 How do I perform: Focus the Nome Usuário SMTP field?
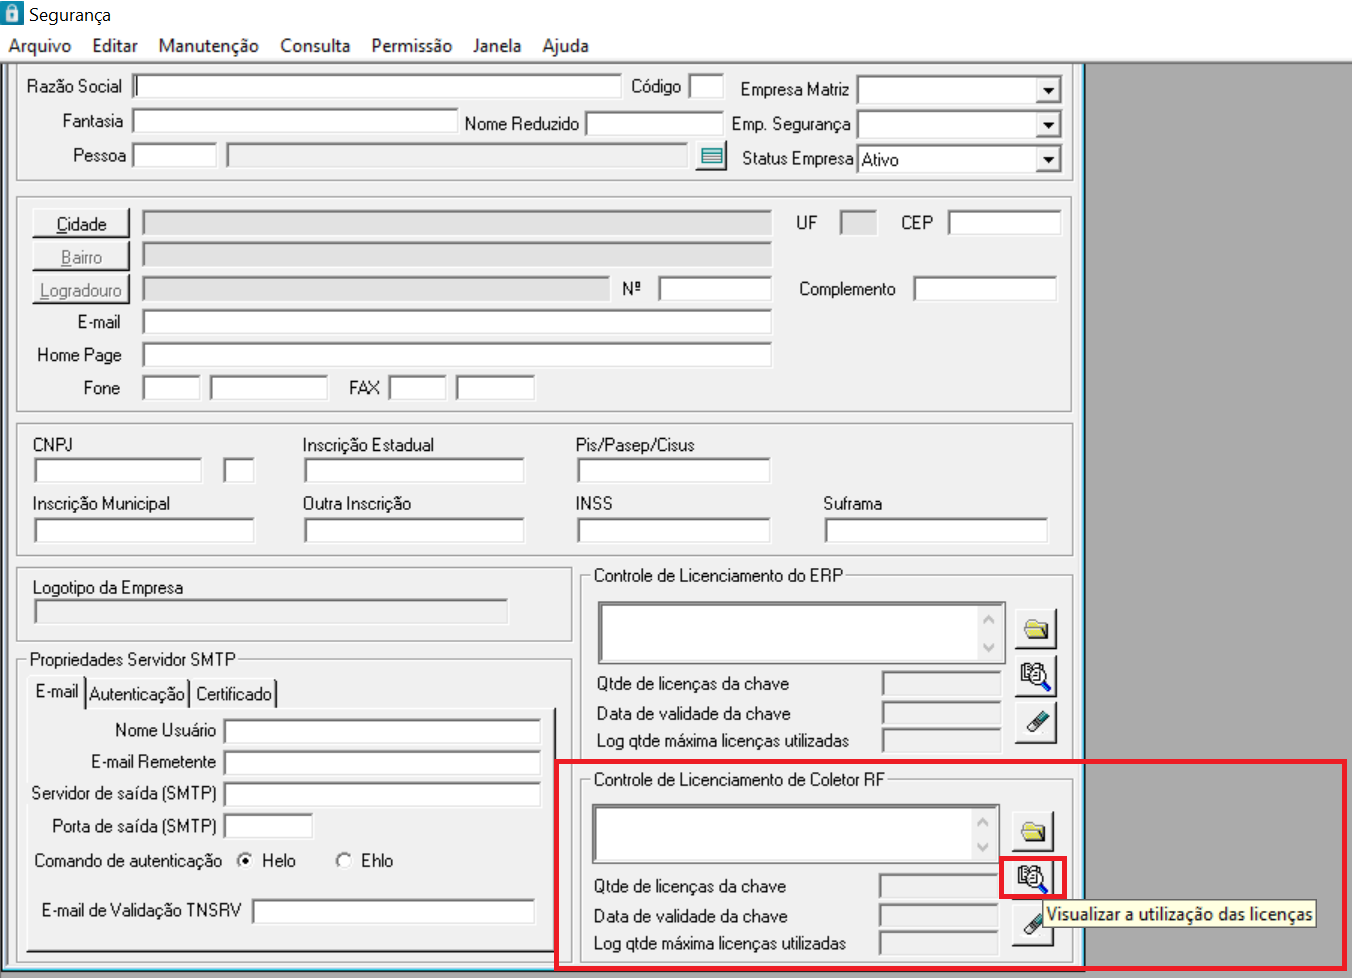click(x=382, y=731)
